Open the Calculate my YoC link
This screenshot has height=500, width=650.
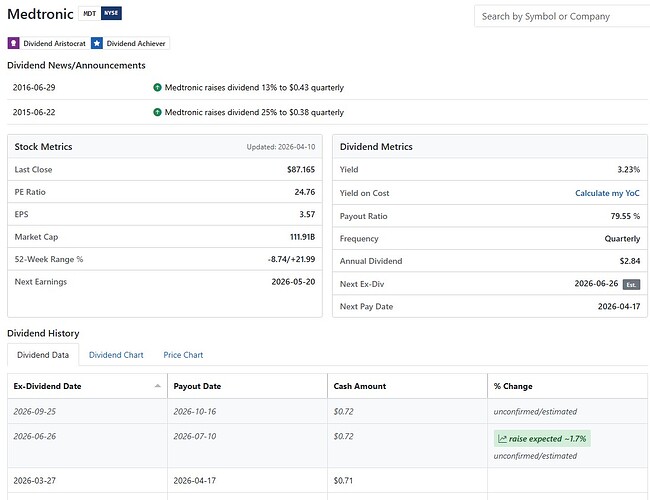pos(607,193)
